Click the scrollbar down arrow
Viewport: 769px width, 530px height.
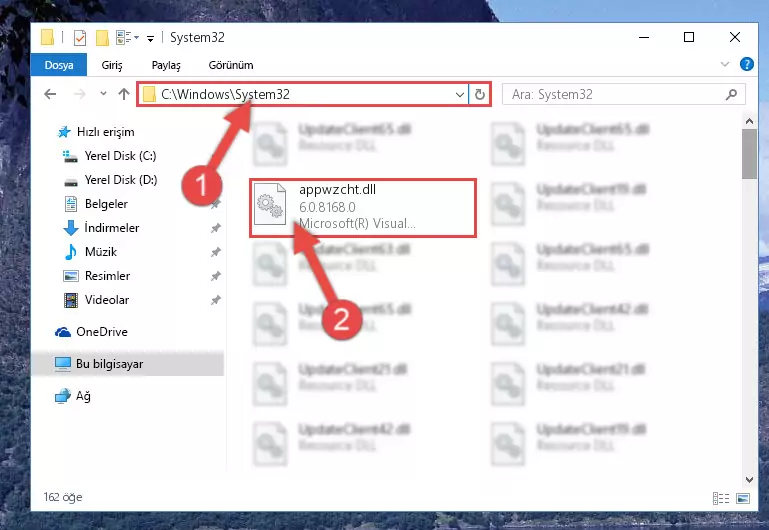(x=749, y=480)
